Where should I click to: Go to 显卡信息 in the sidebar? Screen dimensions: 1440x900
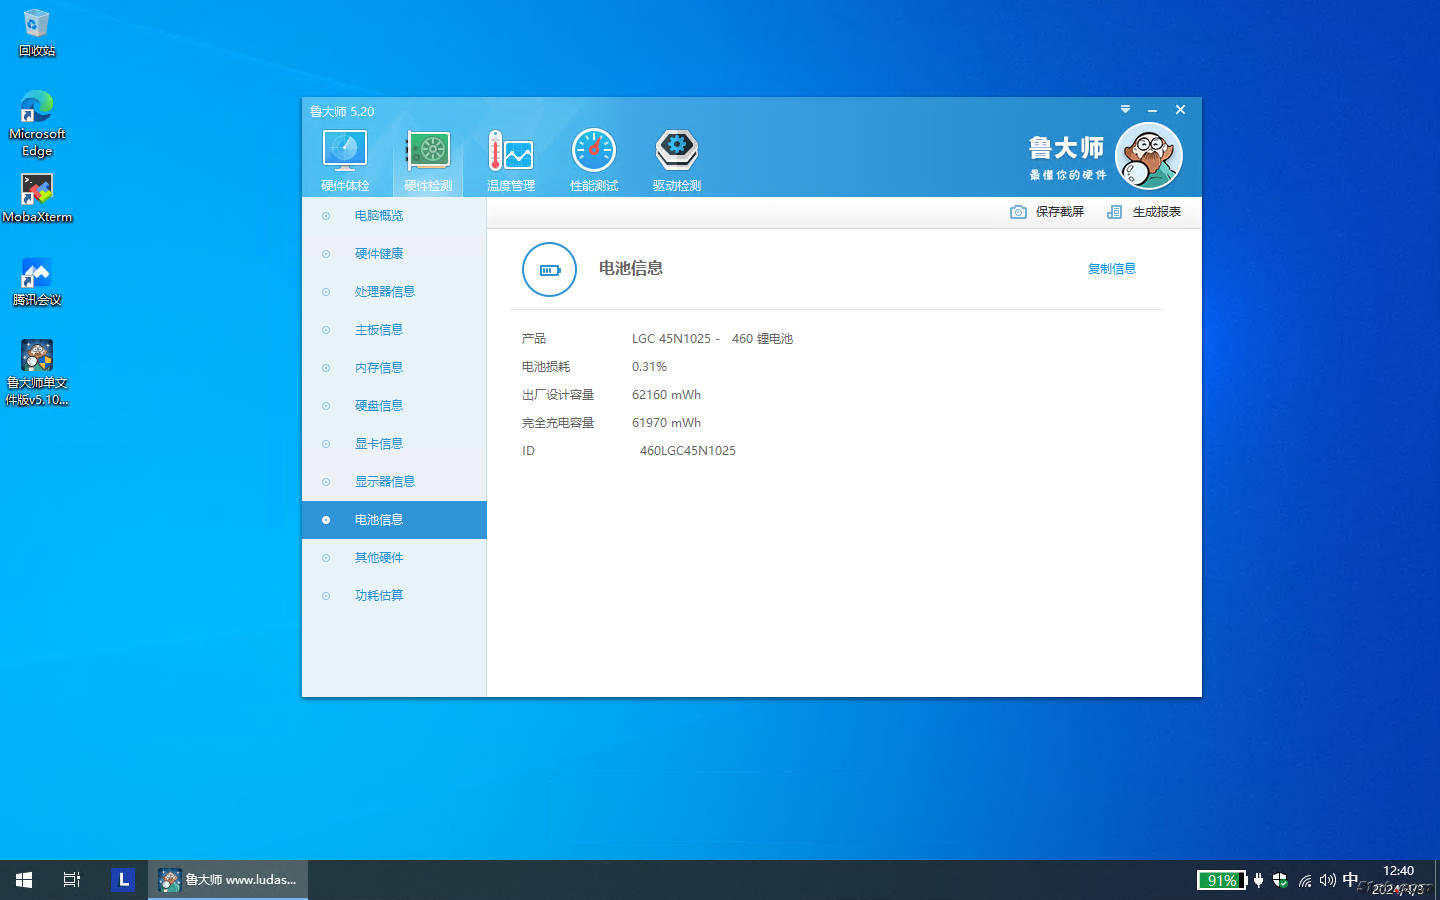(x=379, y=444)
